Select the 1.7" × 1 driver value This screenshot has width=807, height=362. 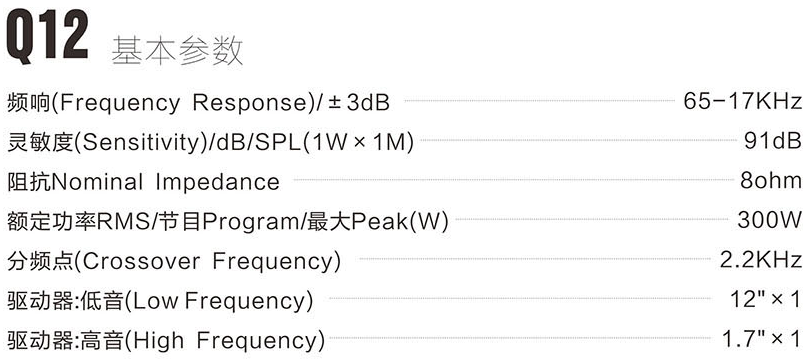click(x=762, y=339)
